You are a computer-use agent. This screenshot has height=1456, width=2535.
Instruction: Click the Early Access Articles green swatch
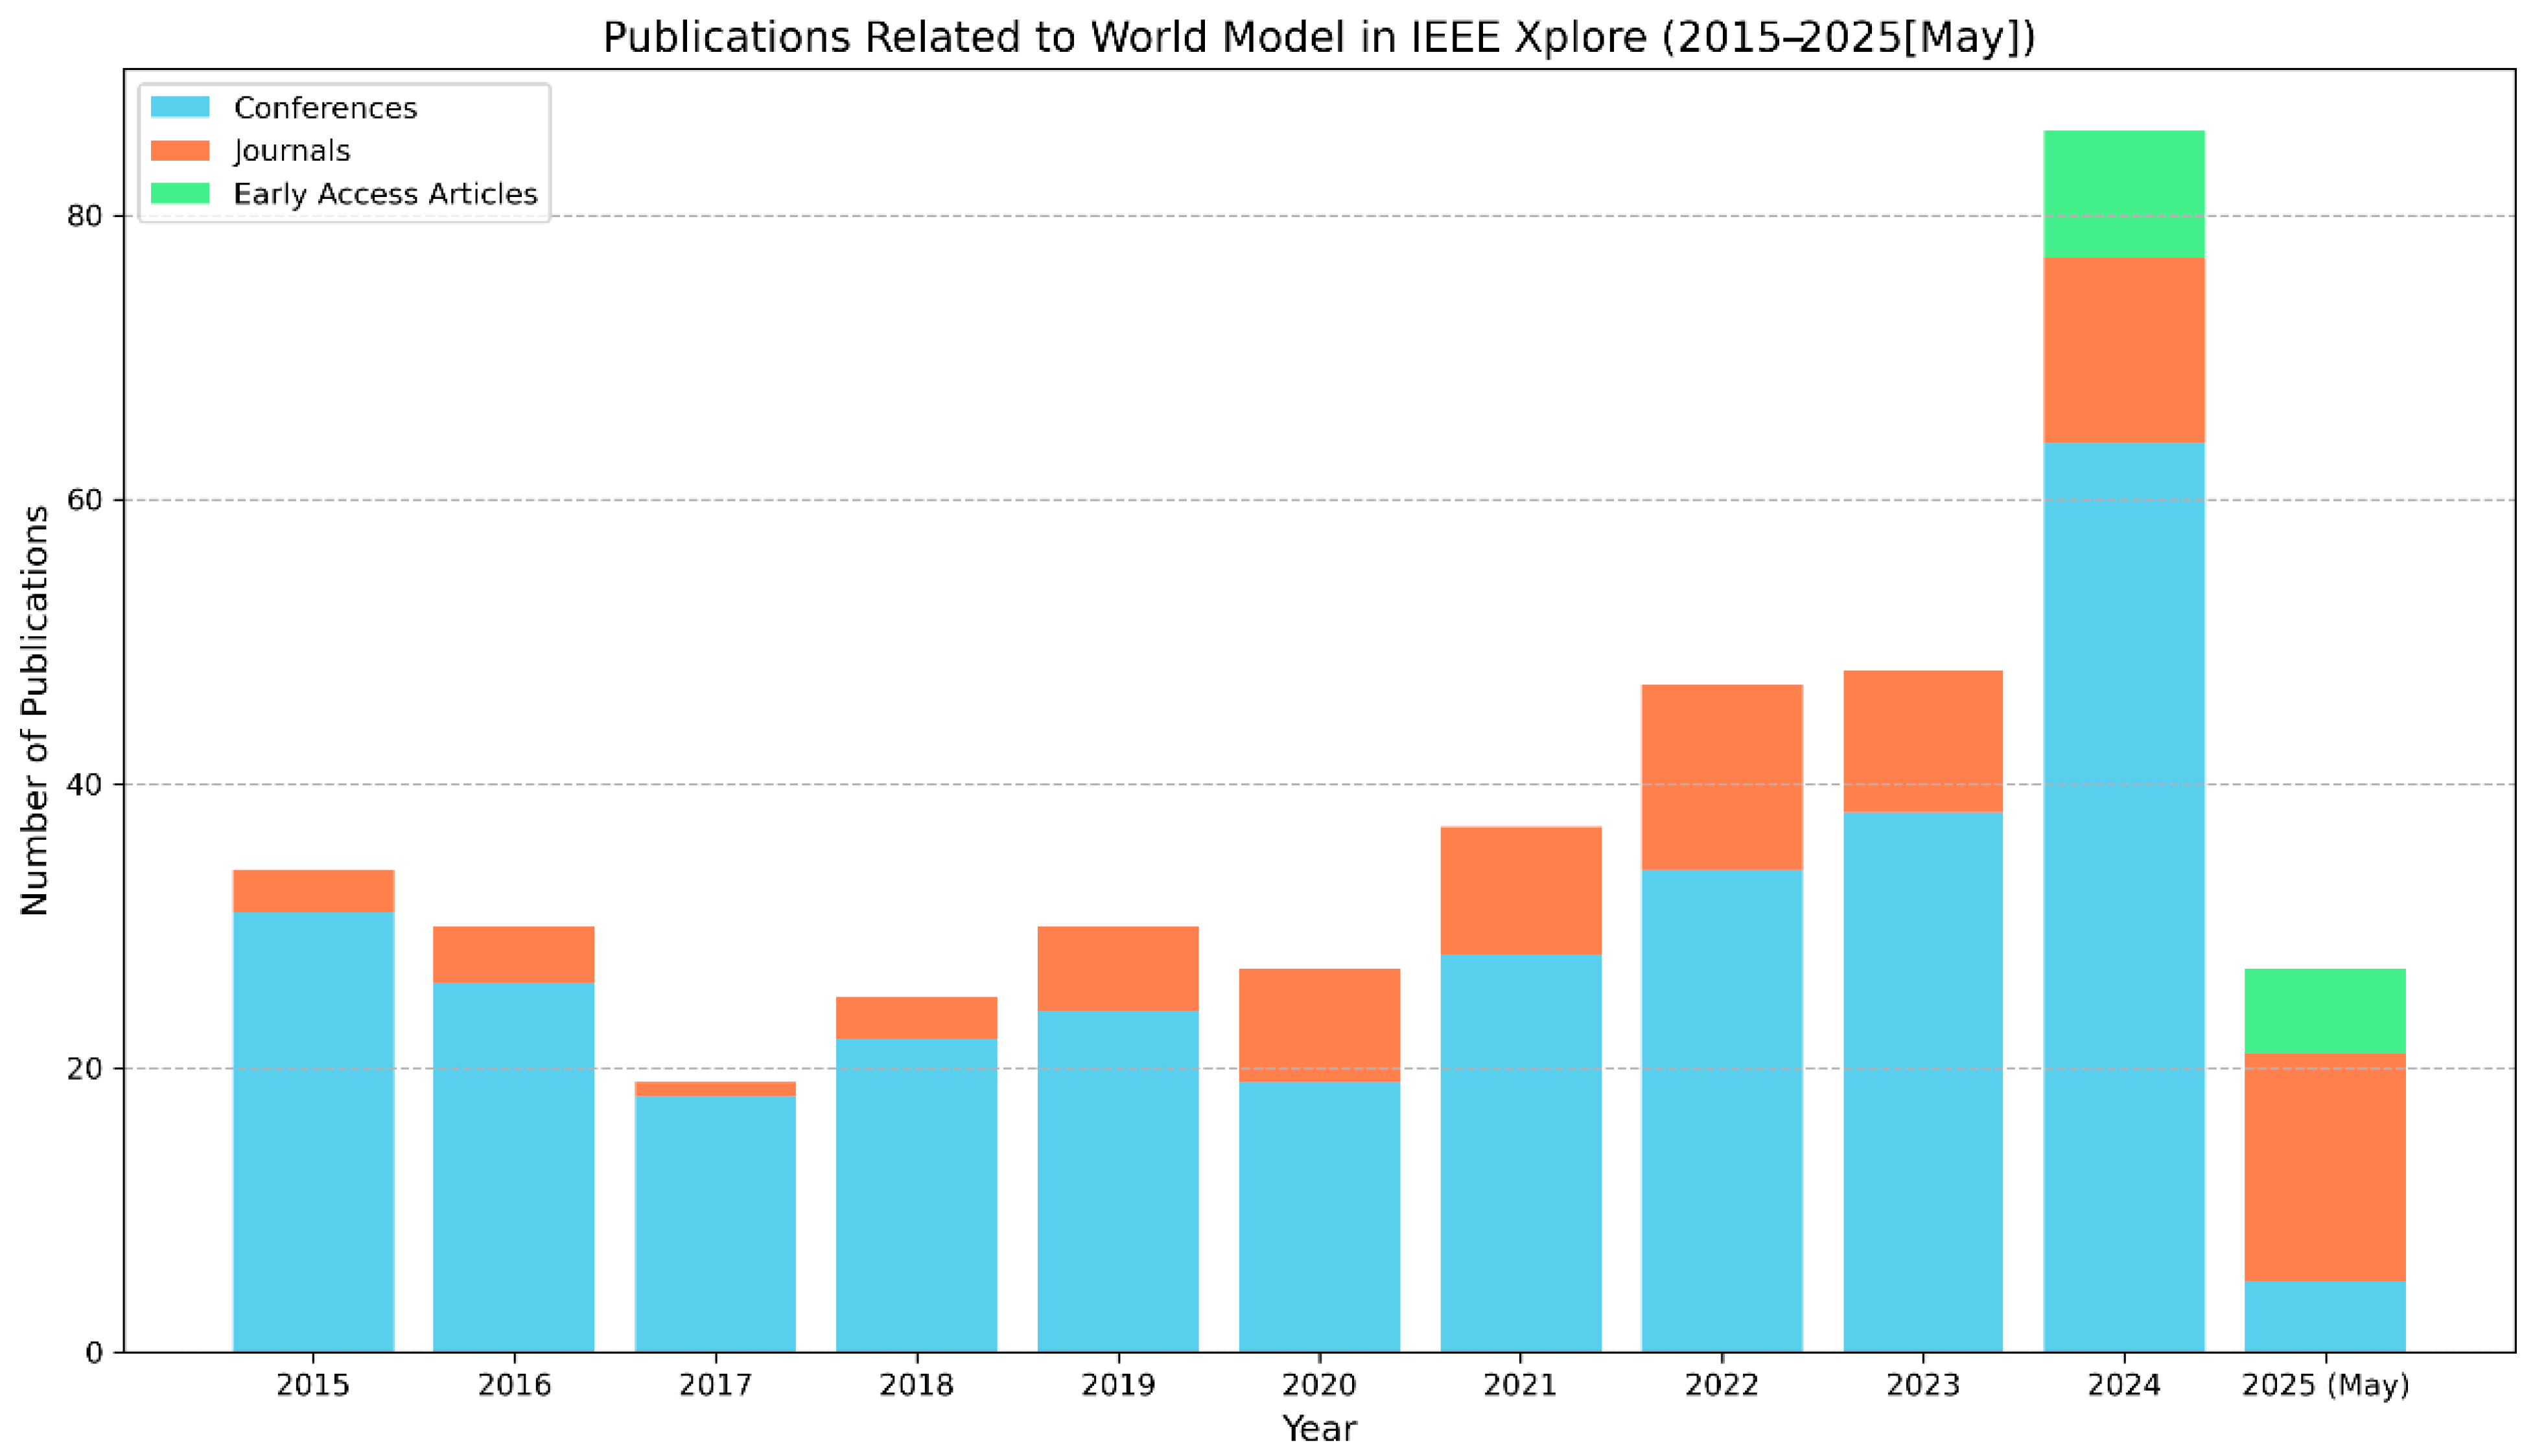point(180,193)
